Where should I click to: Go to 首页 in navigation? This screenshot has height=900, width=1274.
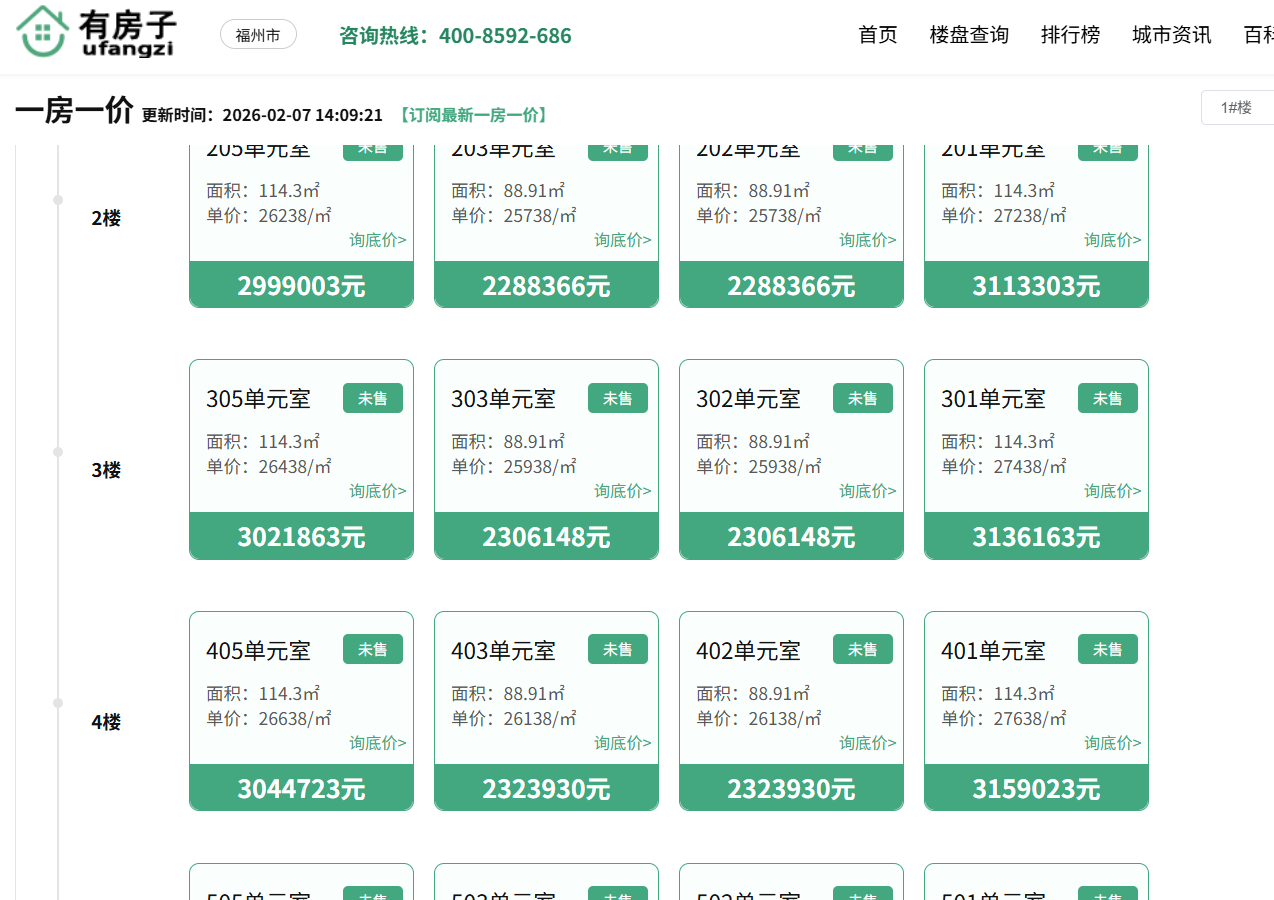coord(878,35)
